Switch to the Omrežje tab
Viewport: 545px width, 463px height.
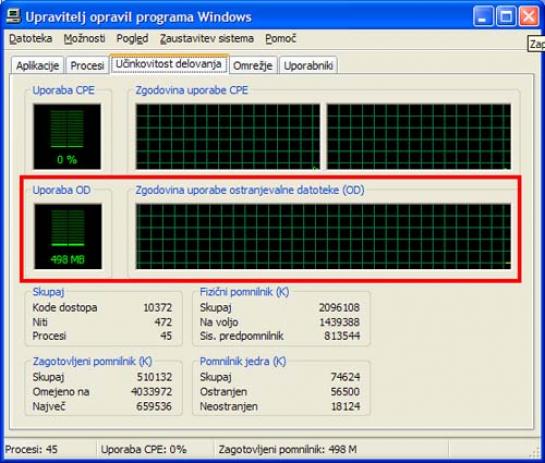[253, 65]
